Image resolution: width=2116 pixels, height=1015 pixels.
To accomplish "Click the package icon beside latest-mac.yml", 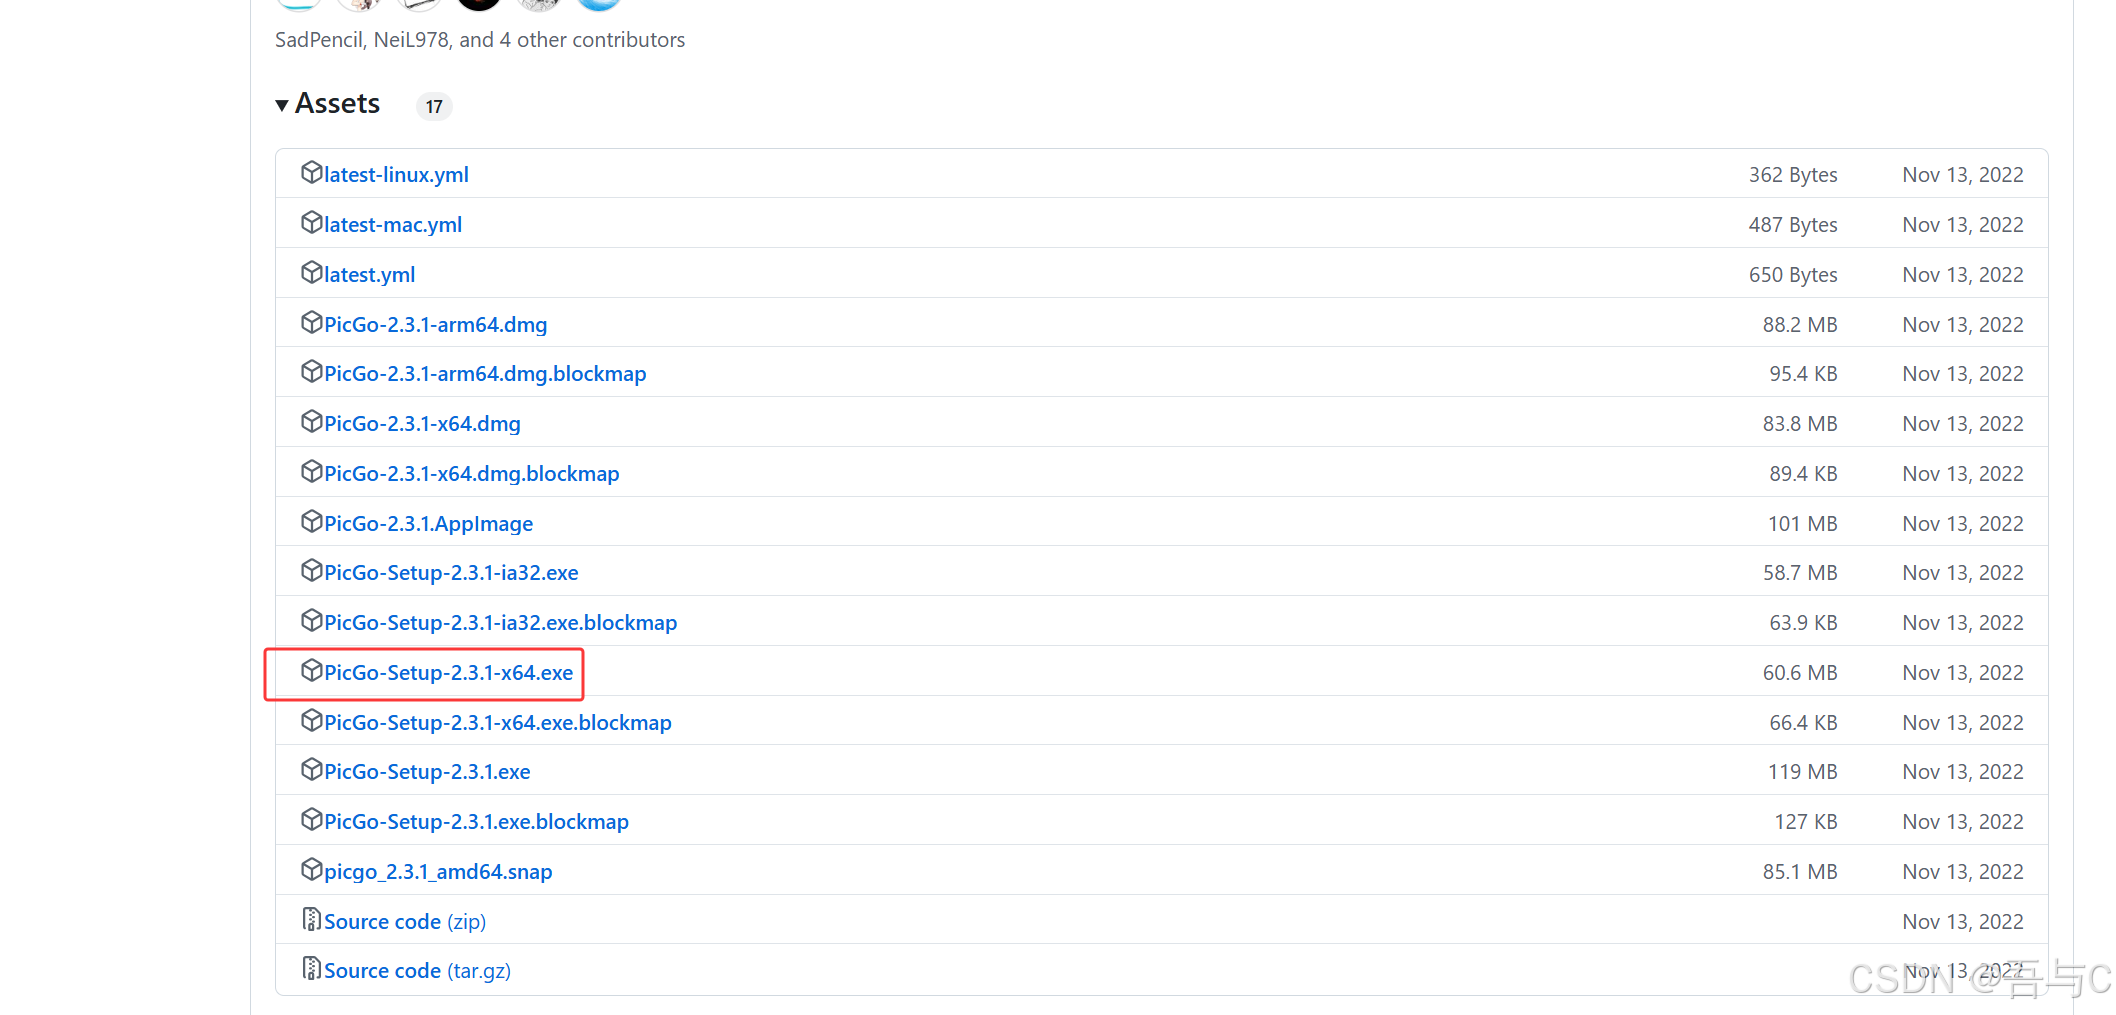I will click(311, 223).
